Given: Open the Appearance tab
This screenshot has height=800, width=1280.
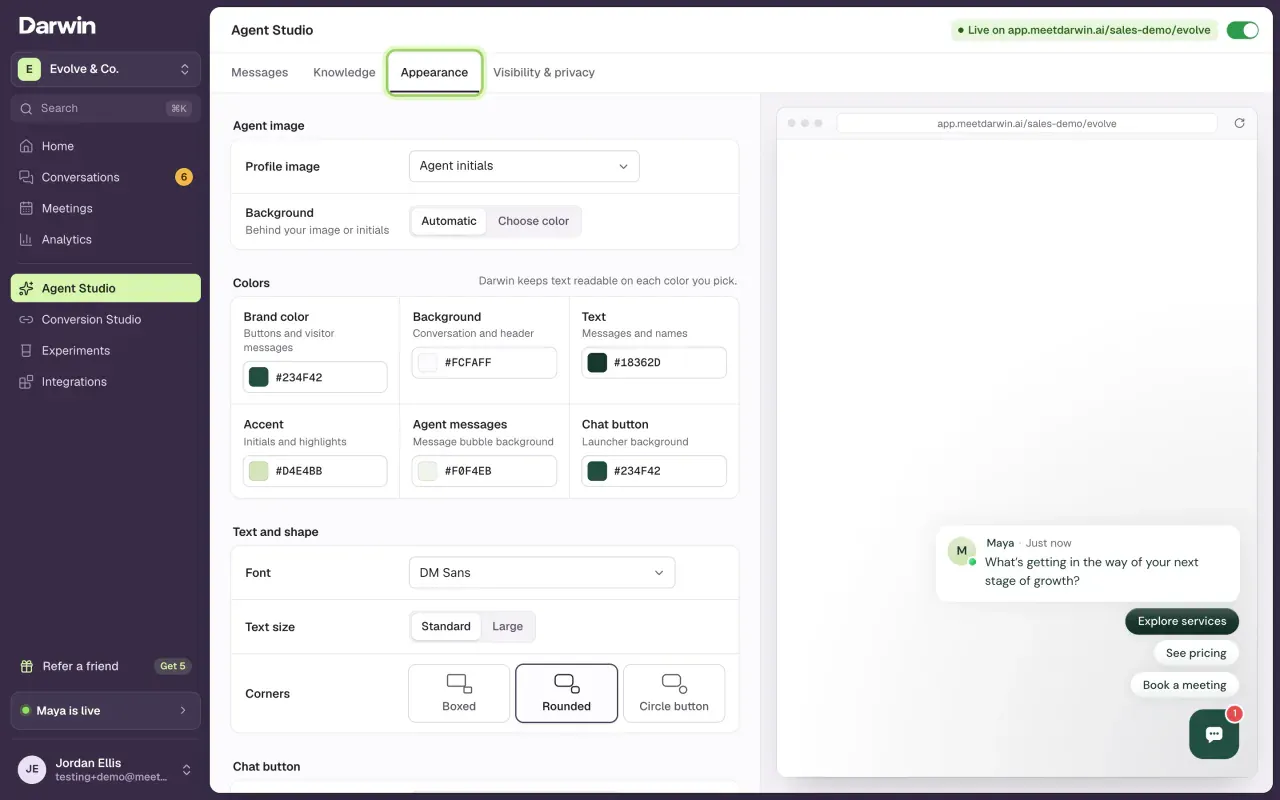Looking at the screenshot, I should pyautogui.click(x=434, y=72).
